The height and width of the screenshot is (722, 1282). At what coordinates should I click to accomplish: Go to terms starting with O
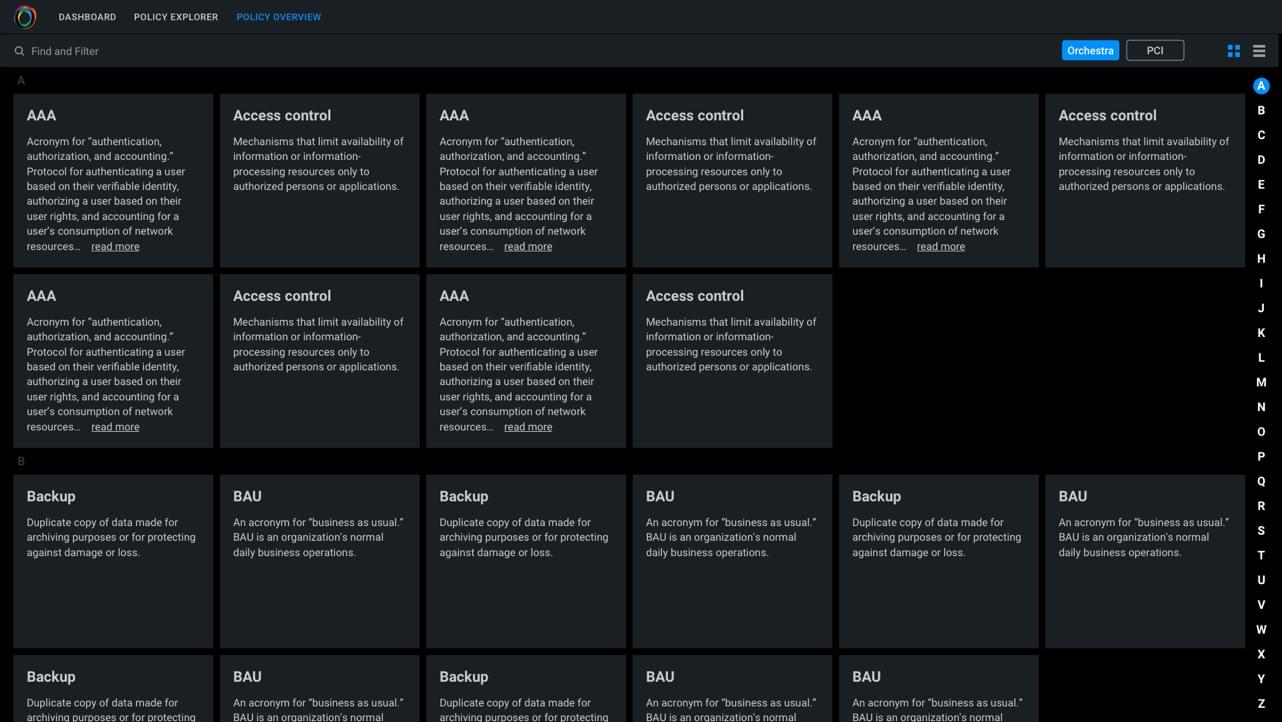pyautogui.click(x=1261, y=432)
